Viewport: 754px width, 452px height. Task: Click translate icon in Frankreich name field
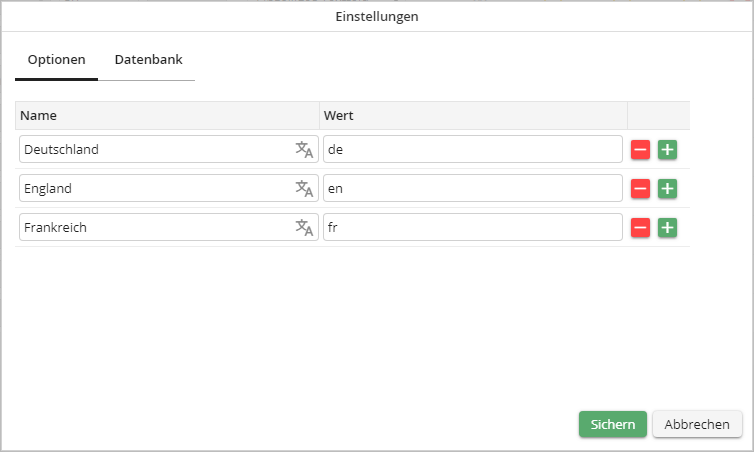(304, 228)
